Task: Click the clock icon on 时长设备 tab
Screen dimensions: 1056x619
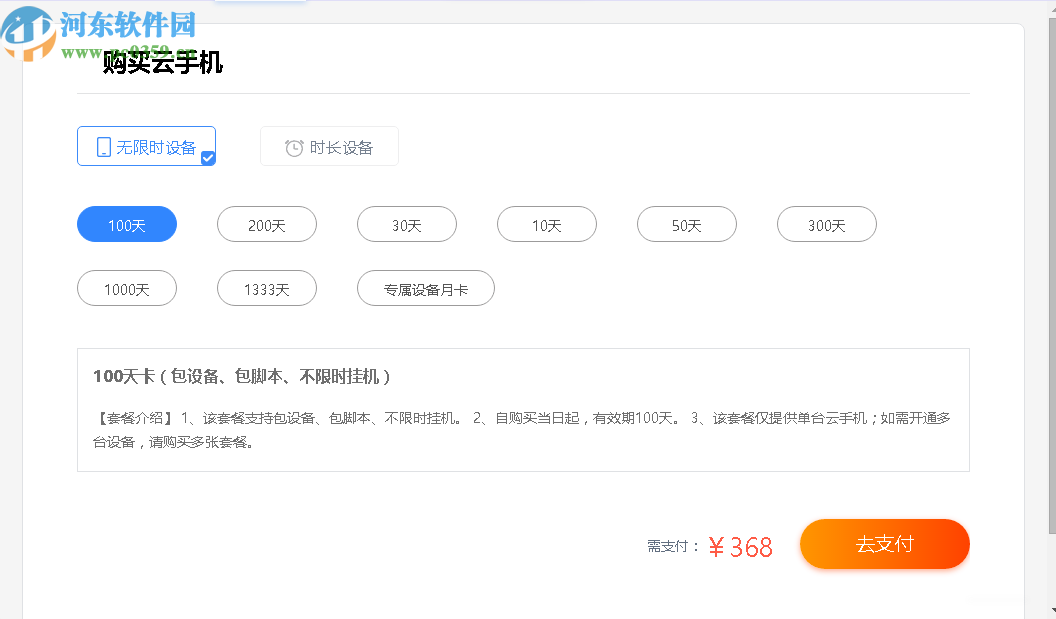Action: point(293,146)
